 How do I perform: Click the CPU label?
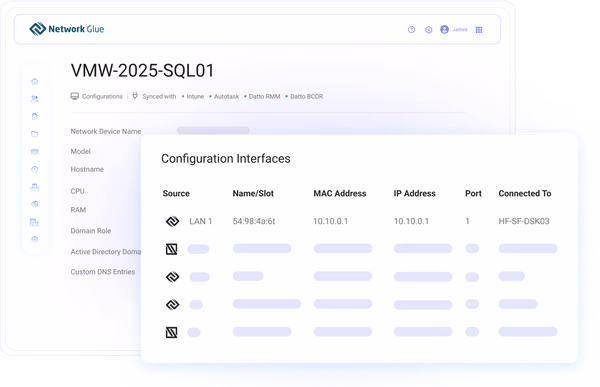(x=77, y=191)
